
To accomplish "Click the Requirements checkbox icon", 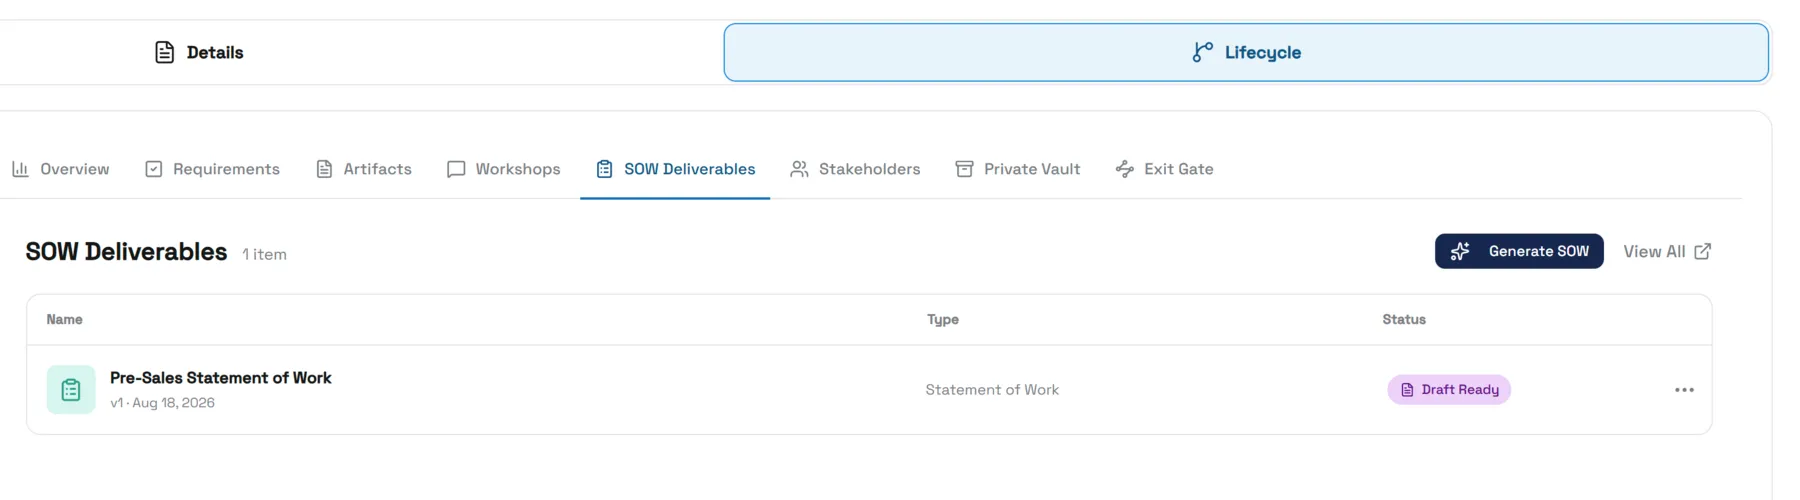I will pyautogui.click(x=153, y=169).
